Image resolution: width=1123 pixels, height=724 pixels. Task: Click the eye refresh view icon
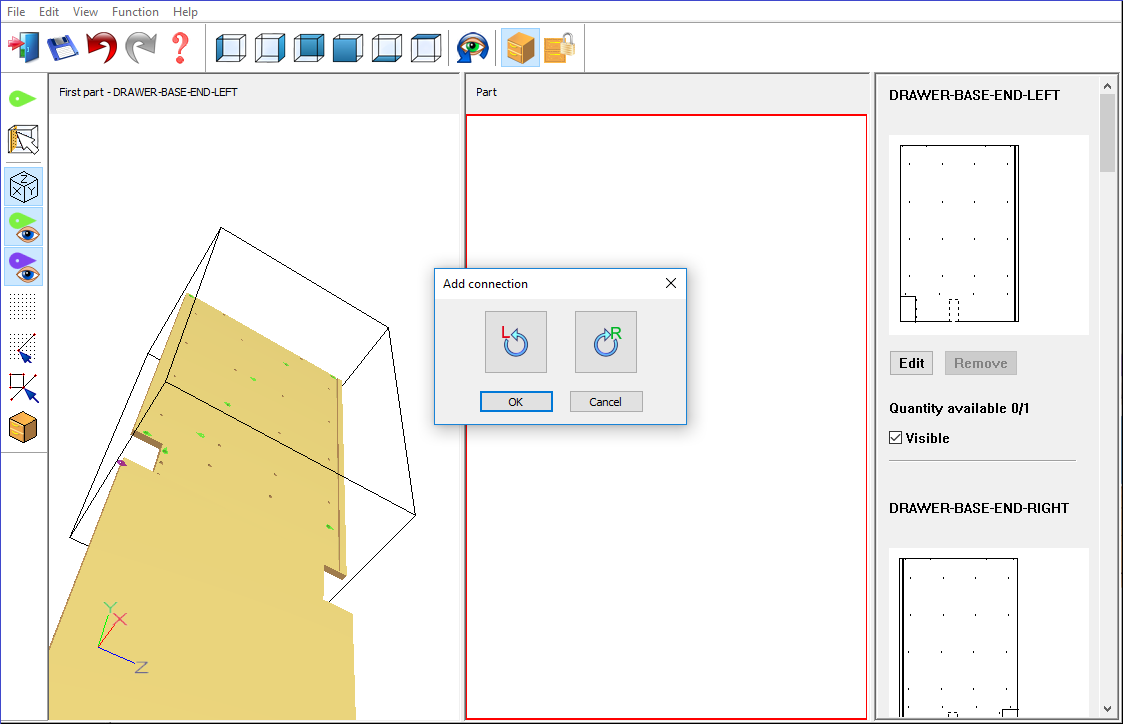473,47
